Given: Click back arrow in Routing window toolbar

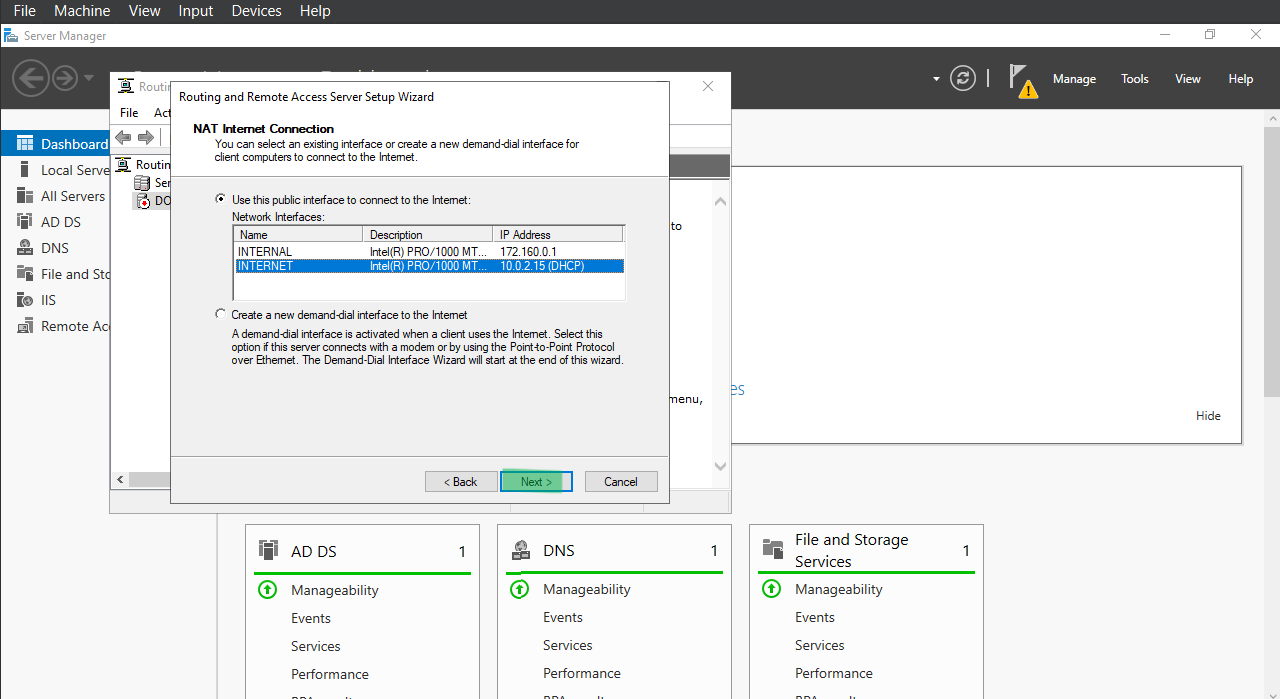Looking at the screenshot, I should click(123, 137).
